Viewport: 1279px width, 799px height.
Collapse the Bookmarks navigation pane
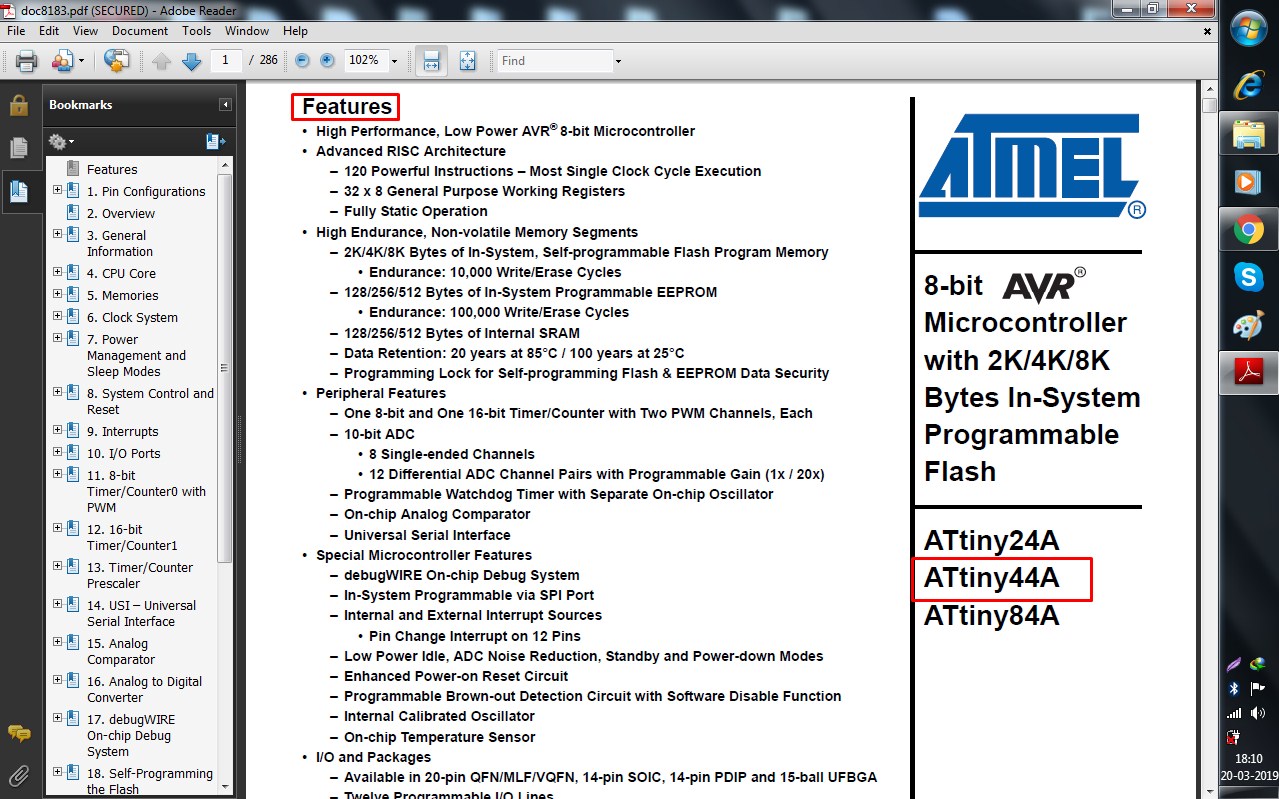(x=225, y=105)
